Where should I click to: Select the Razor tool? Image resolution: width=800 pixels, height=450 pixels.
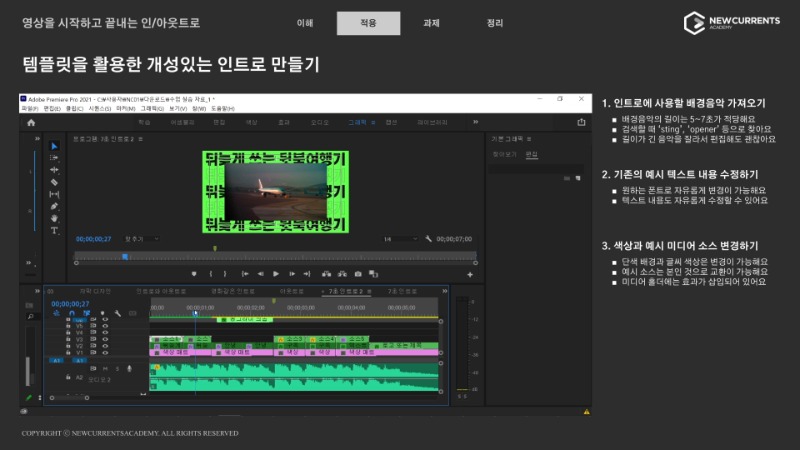pyautogui.click(x=55, y=182)
